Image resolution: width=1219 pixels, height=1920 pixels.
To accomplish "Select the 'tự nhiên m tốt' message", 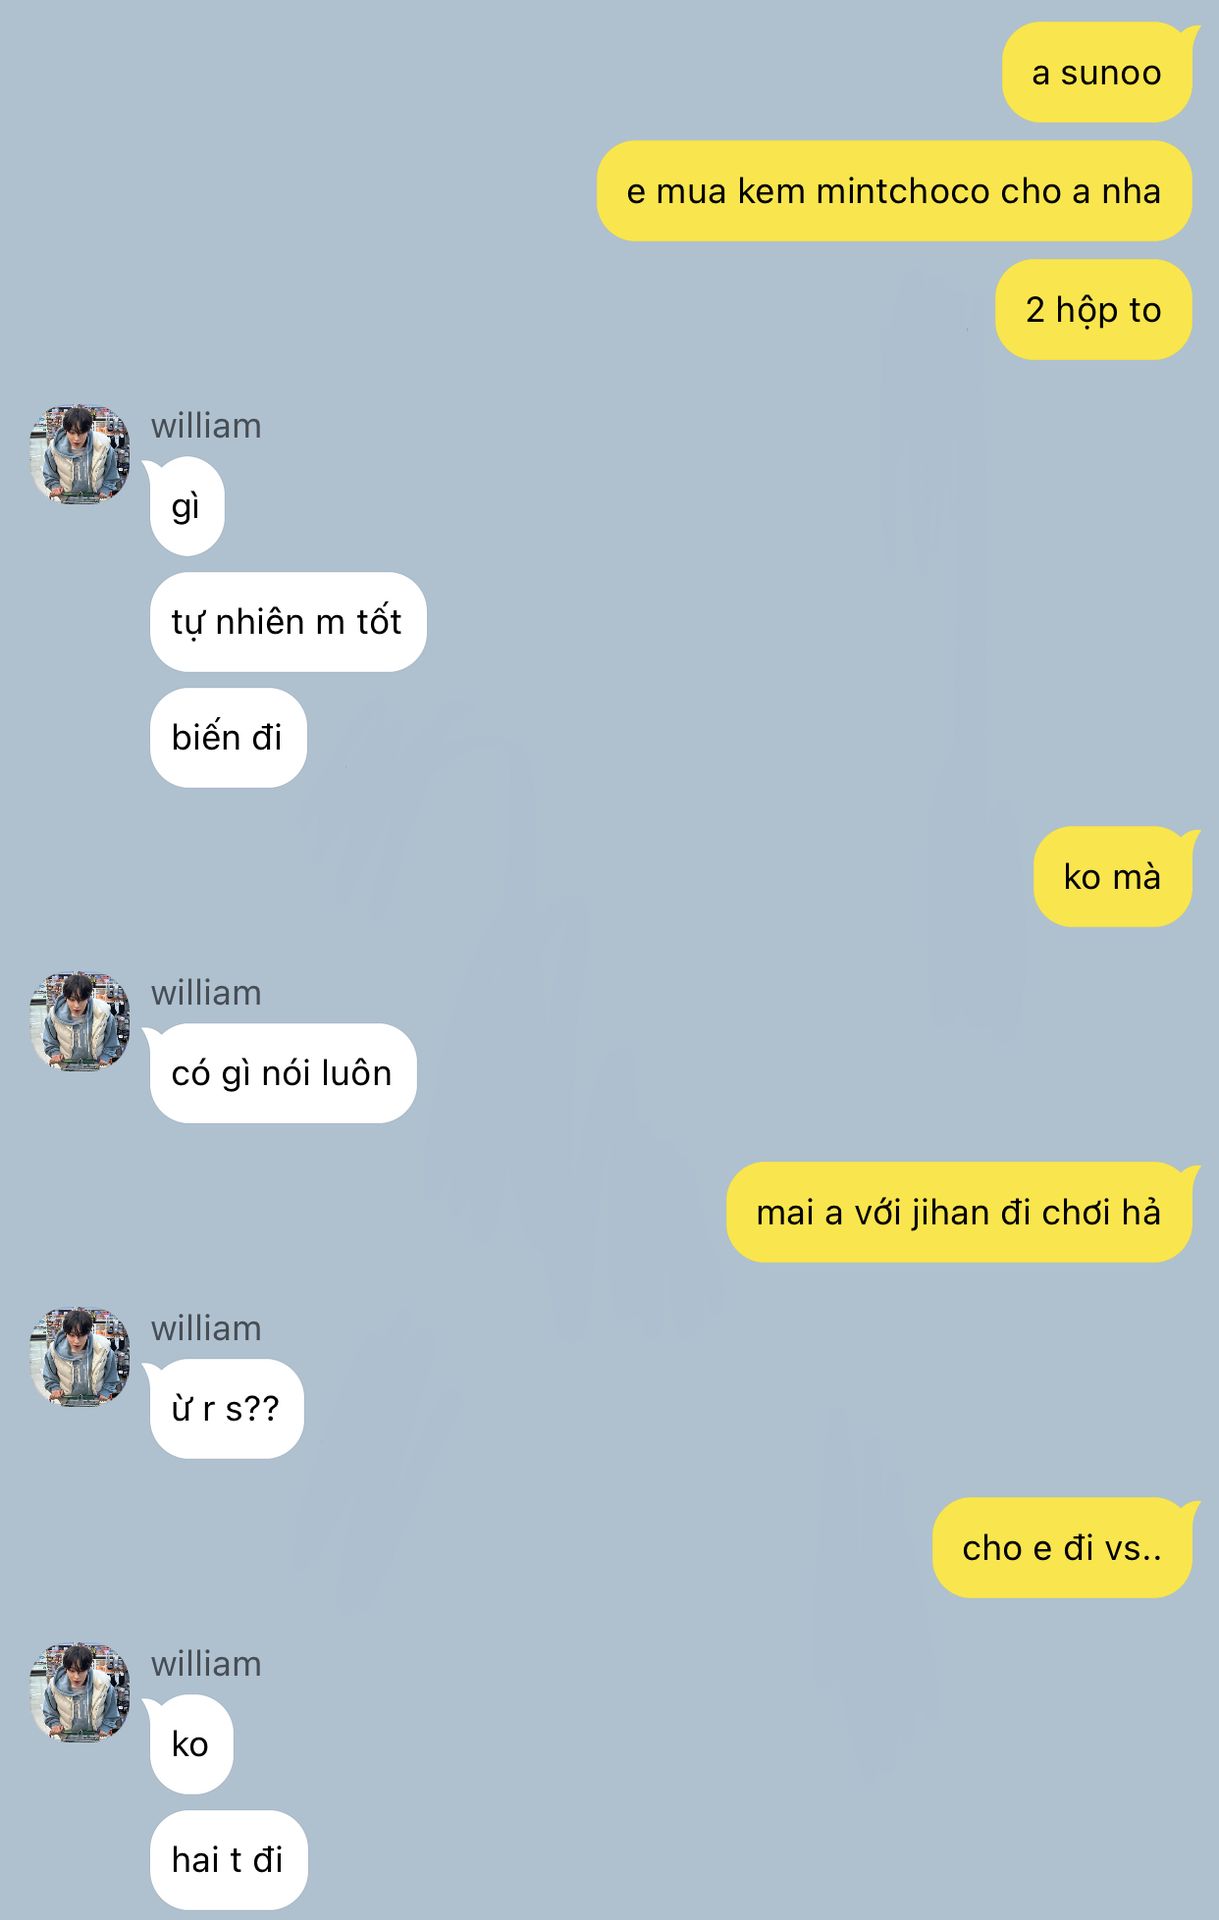I will 288,622.
